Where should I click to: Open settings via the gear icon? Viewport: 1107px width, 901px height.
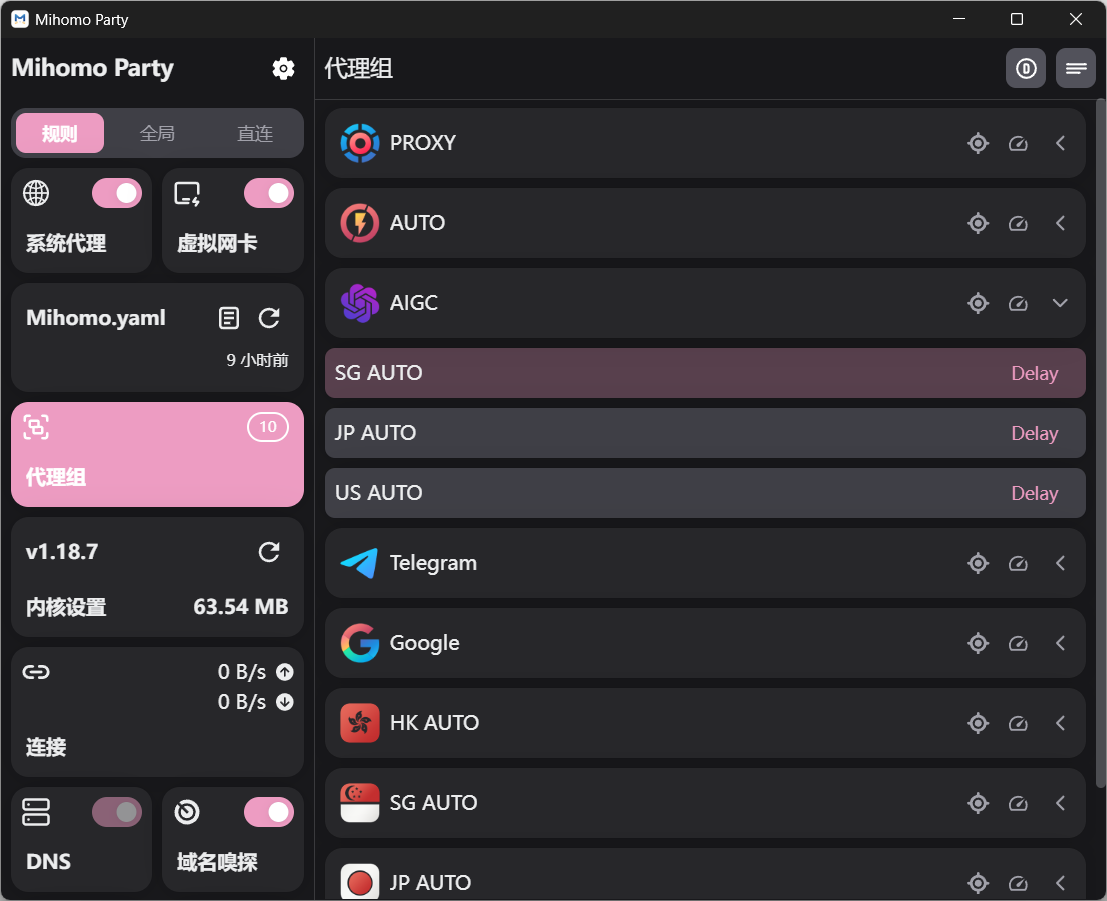(x=283, y=68)
